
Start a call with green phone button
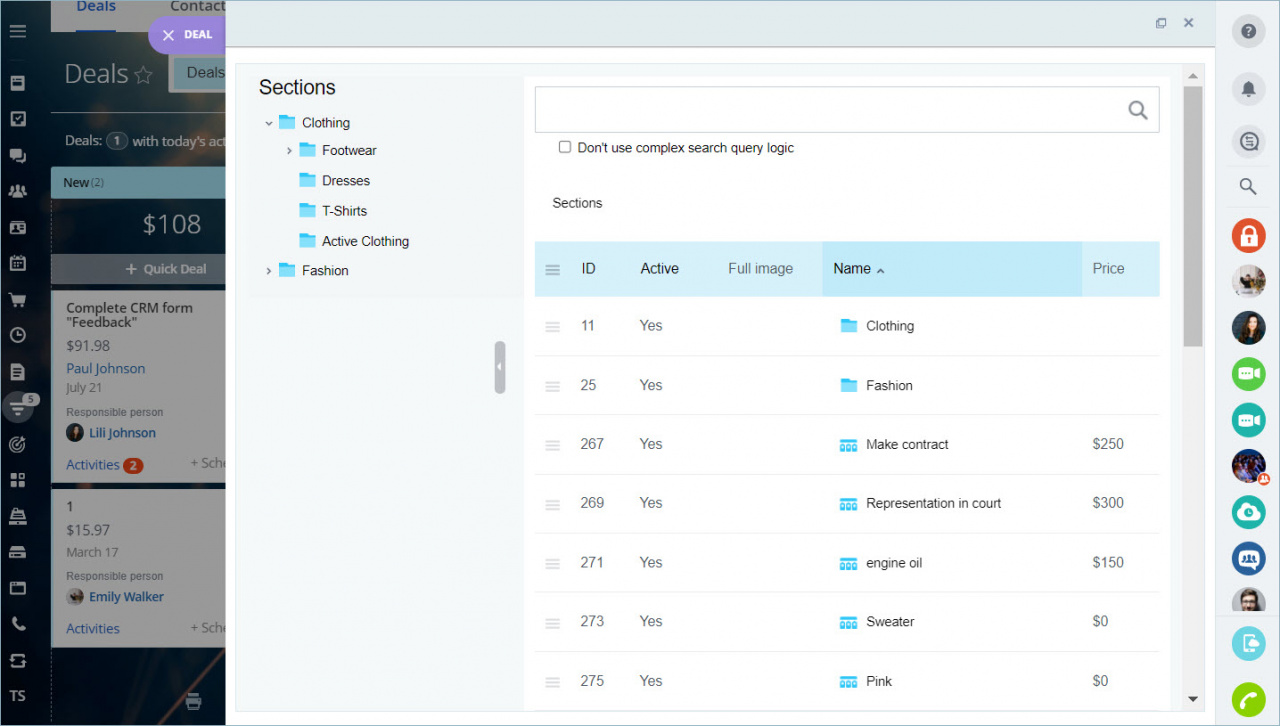coord(1248,699)
